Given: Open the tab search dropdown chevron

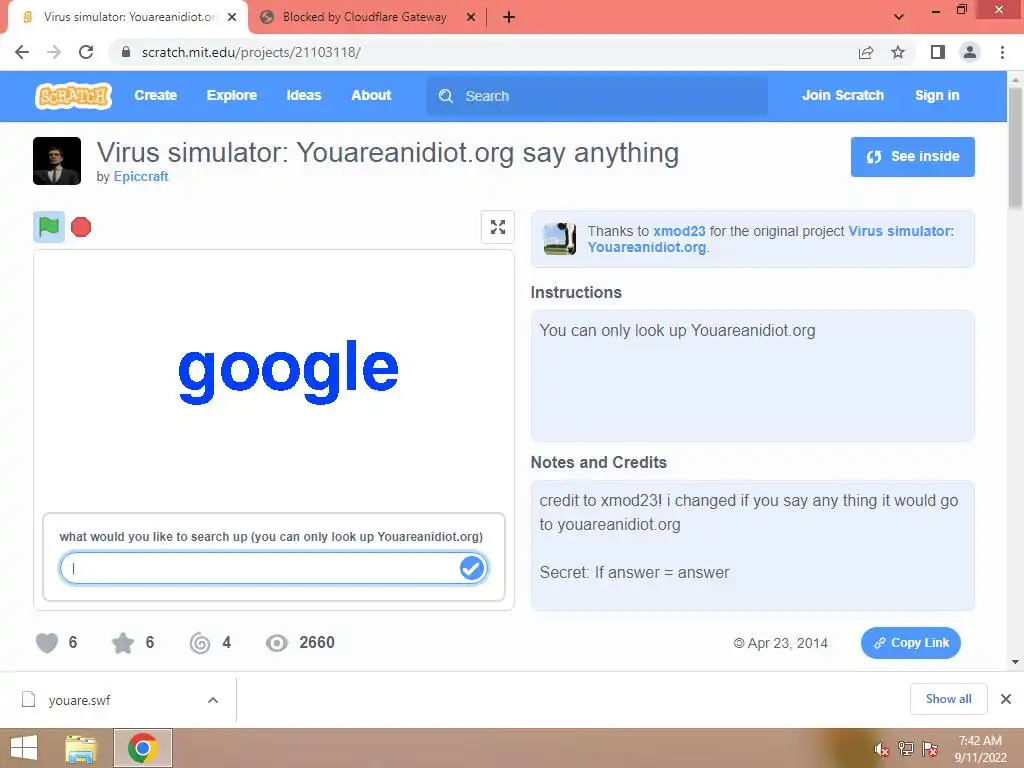Looking at the screenshot, I should click(x=899, y=17).
